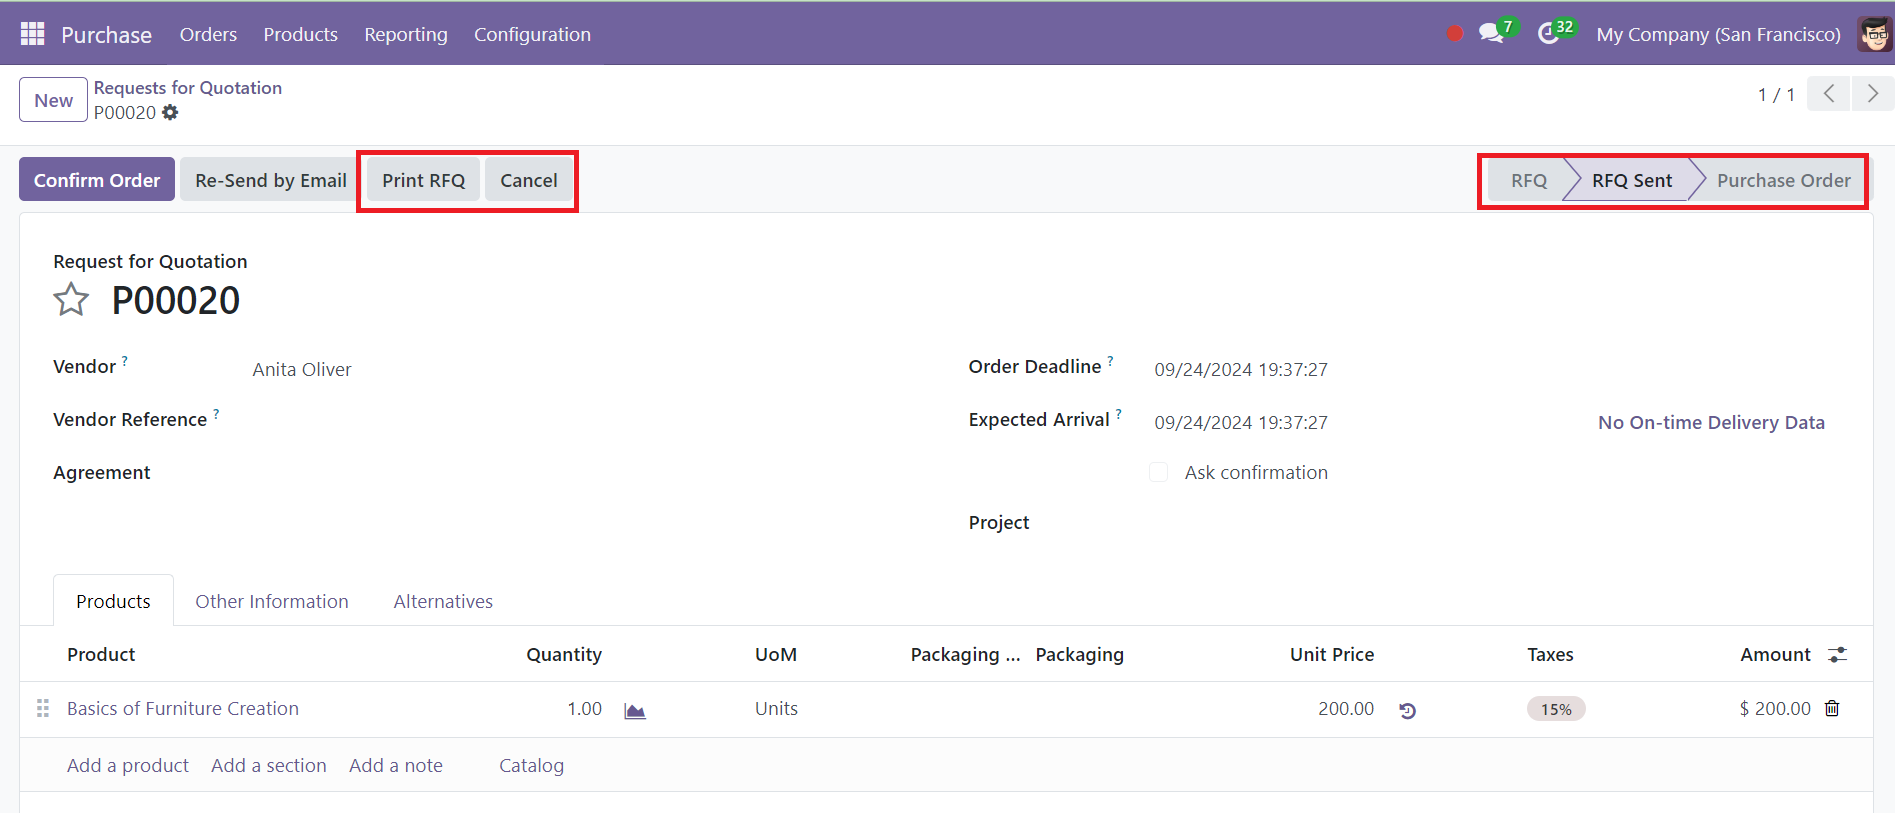Open the gear actions menu next to P00020
1895x813 pixels.
click(x=170, y=113)
